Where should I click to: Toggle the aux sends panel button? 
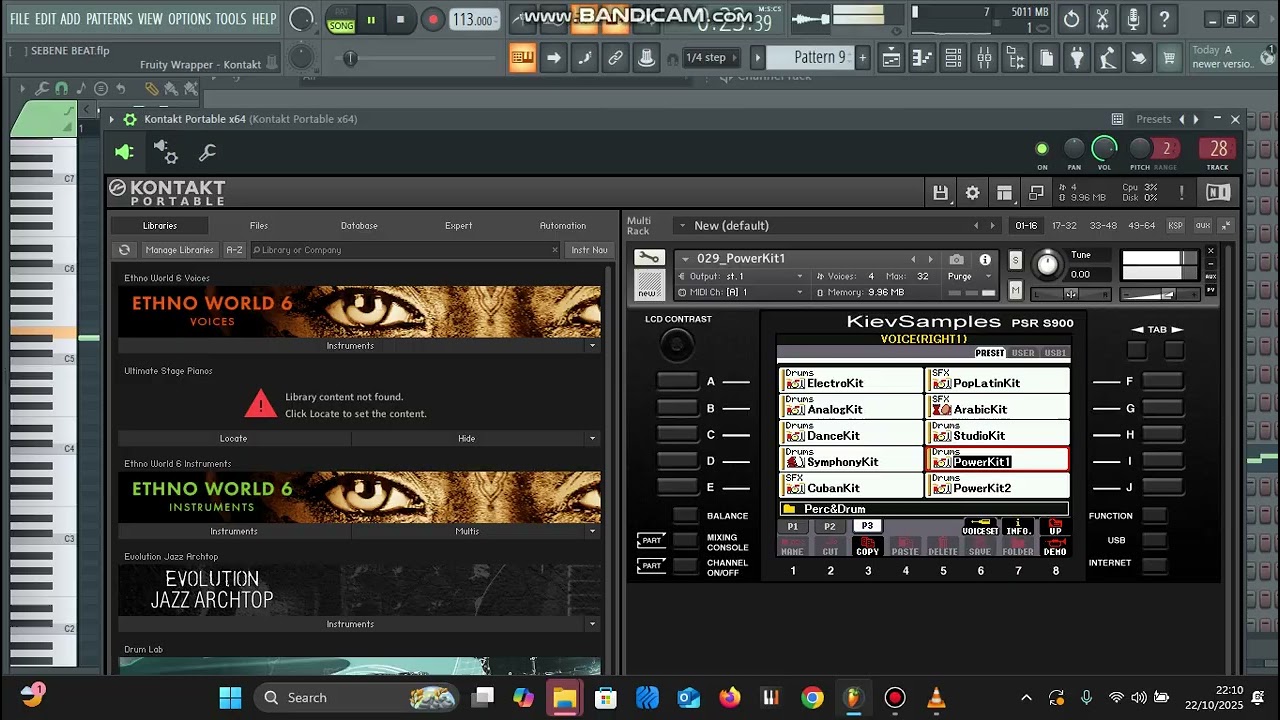coord(1203,225)
